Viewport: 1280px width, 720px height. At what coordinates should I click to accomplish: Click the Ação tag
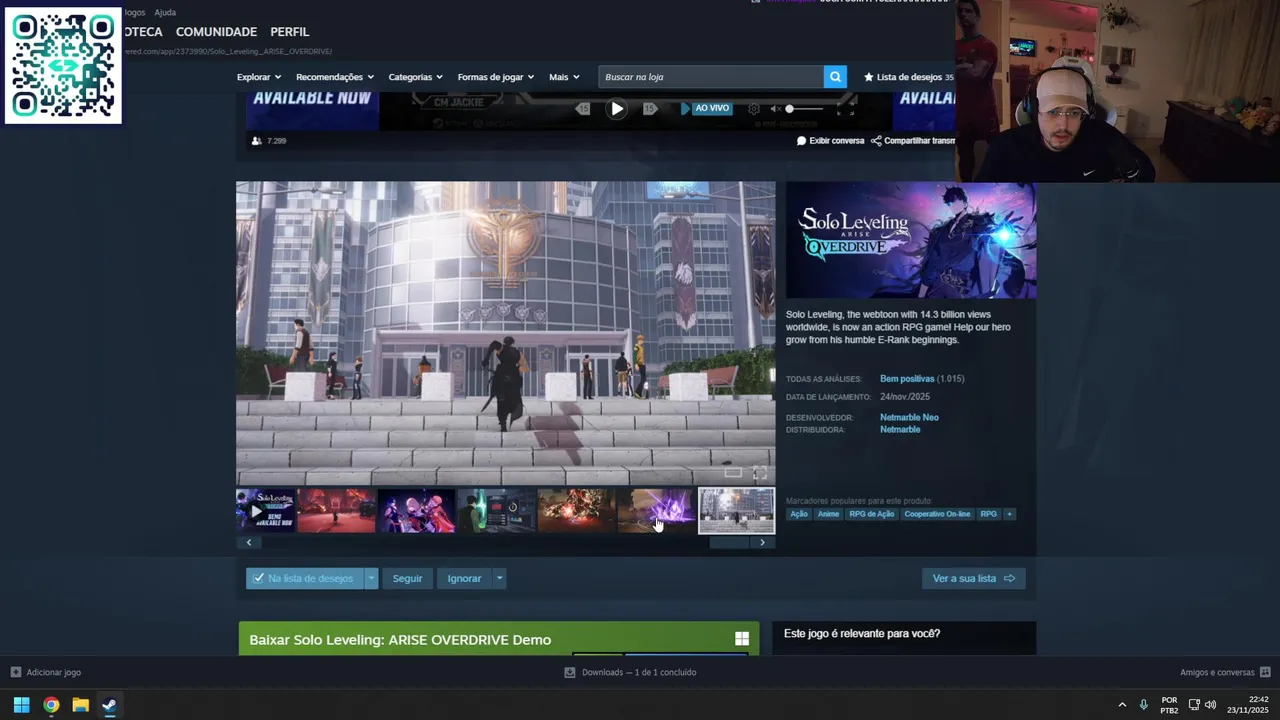[799, 514]
